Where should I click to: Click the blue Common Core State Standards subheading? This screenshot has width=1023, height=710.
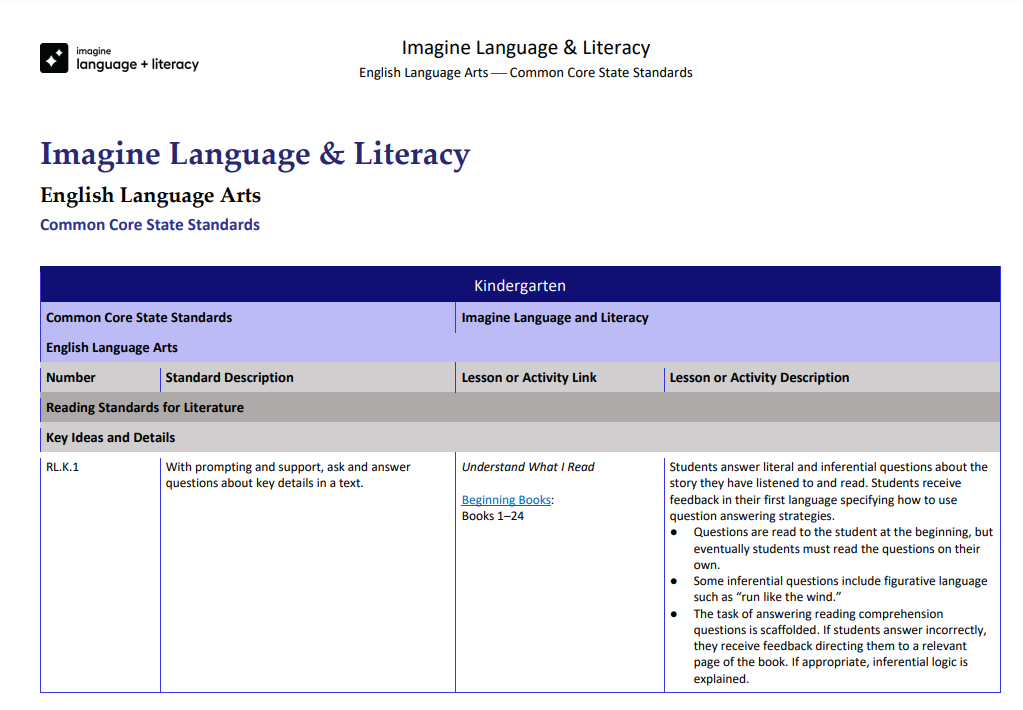(x=149, y=225)
